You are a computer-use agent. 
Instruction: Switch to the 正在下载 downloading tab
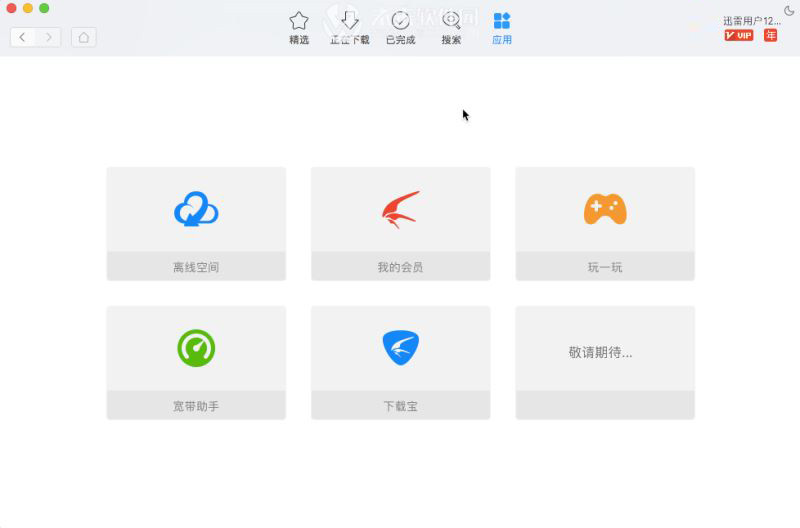coord(349,28)
